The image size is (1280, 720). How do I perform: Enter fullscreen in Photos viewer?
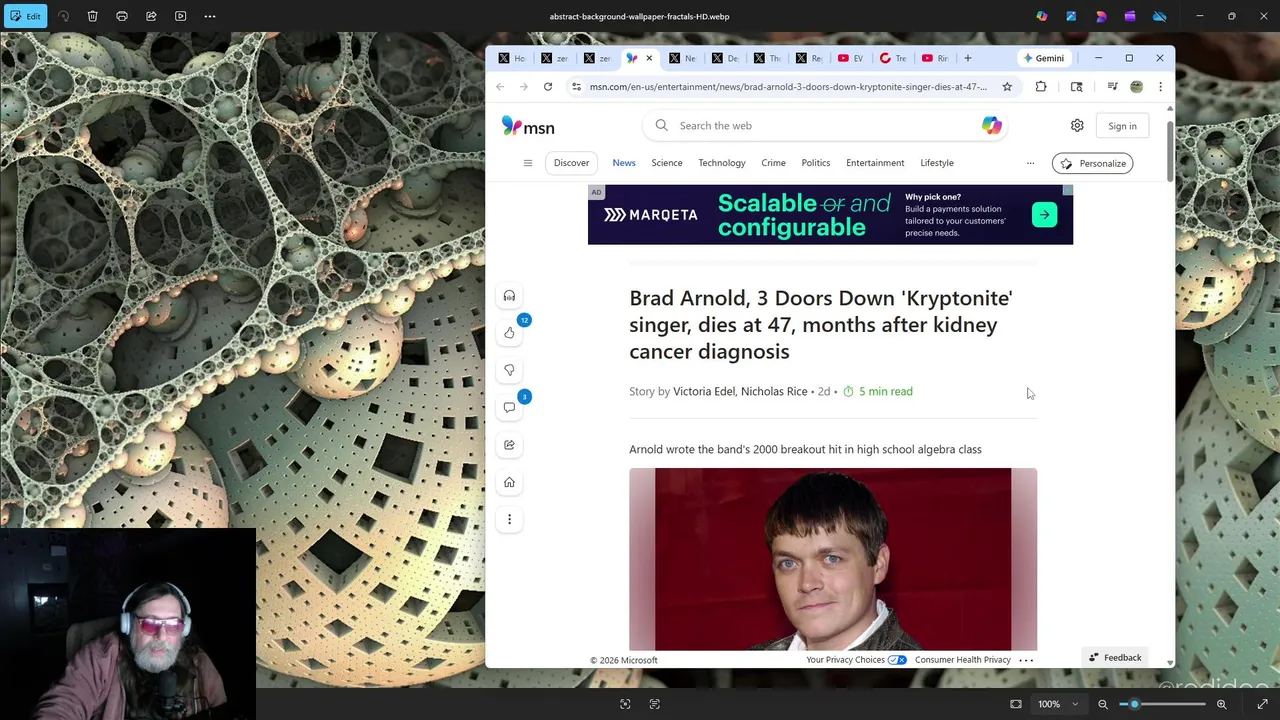point(1262,704)
